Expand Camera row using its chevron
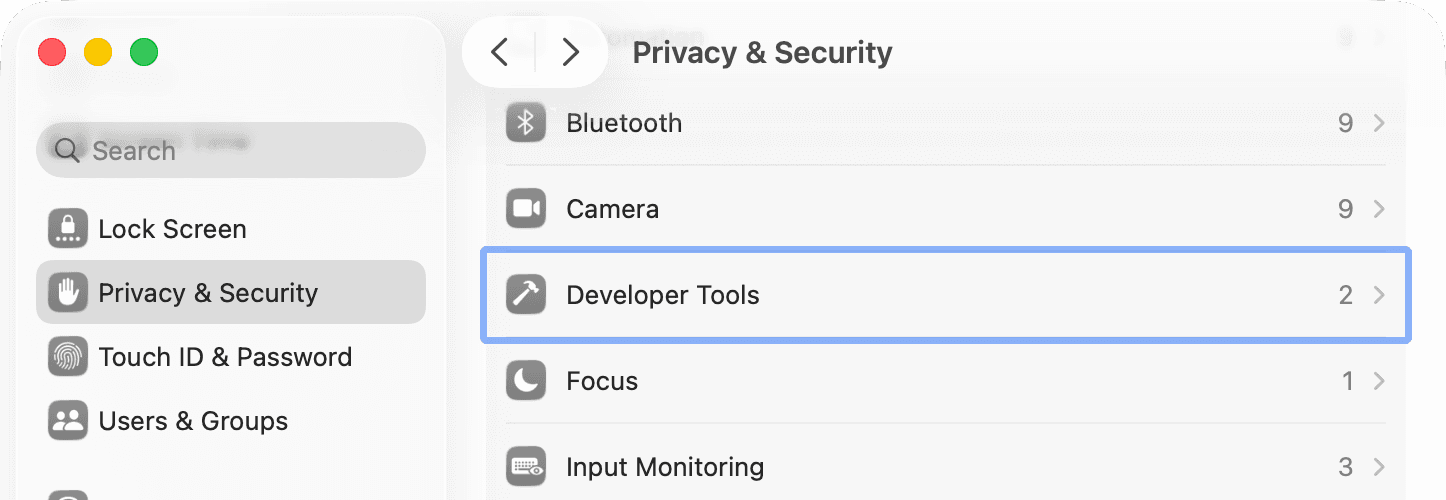The height and width of the screenshot is (500, 1446). (1379, 209)
